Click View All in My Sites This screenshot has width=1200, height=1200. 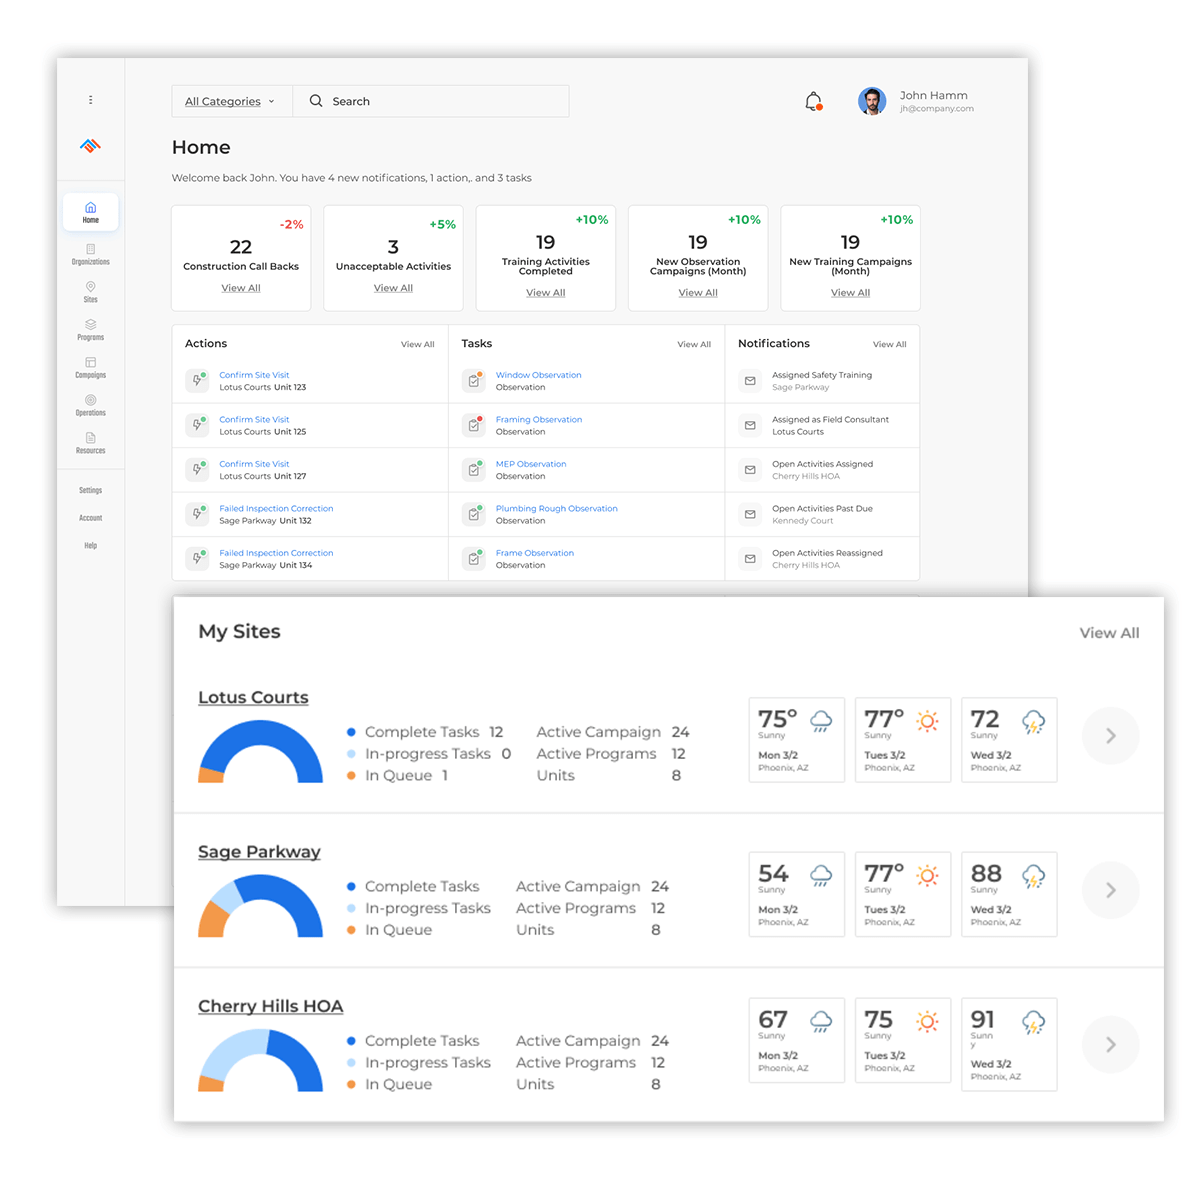point(1109,633)
